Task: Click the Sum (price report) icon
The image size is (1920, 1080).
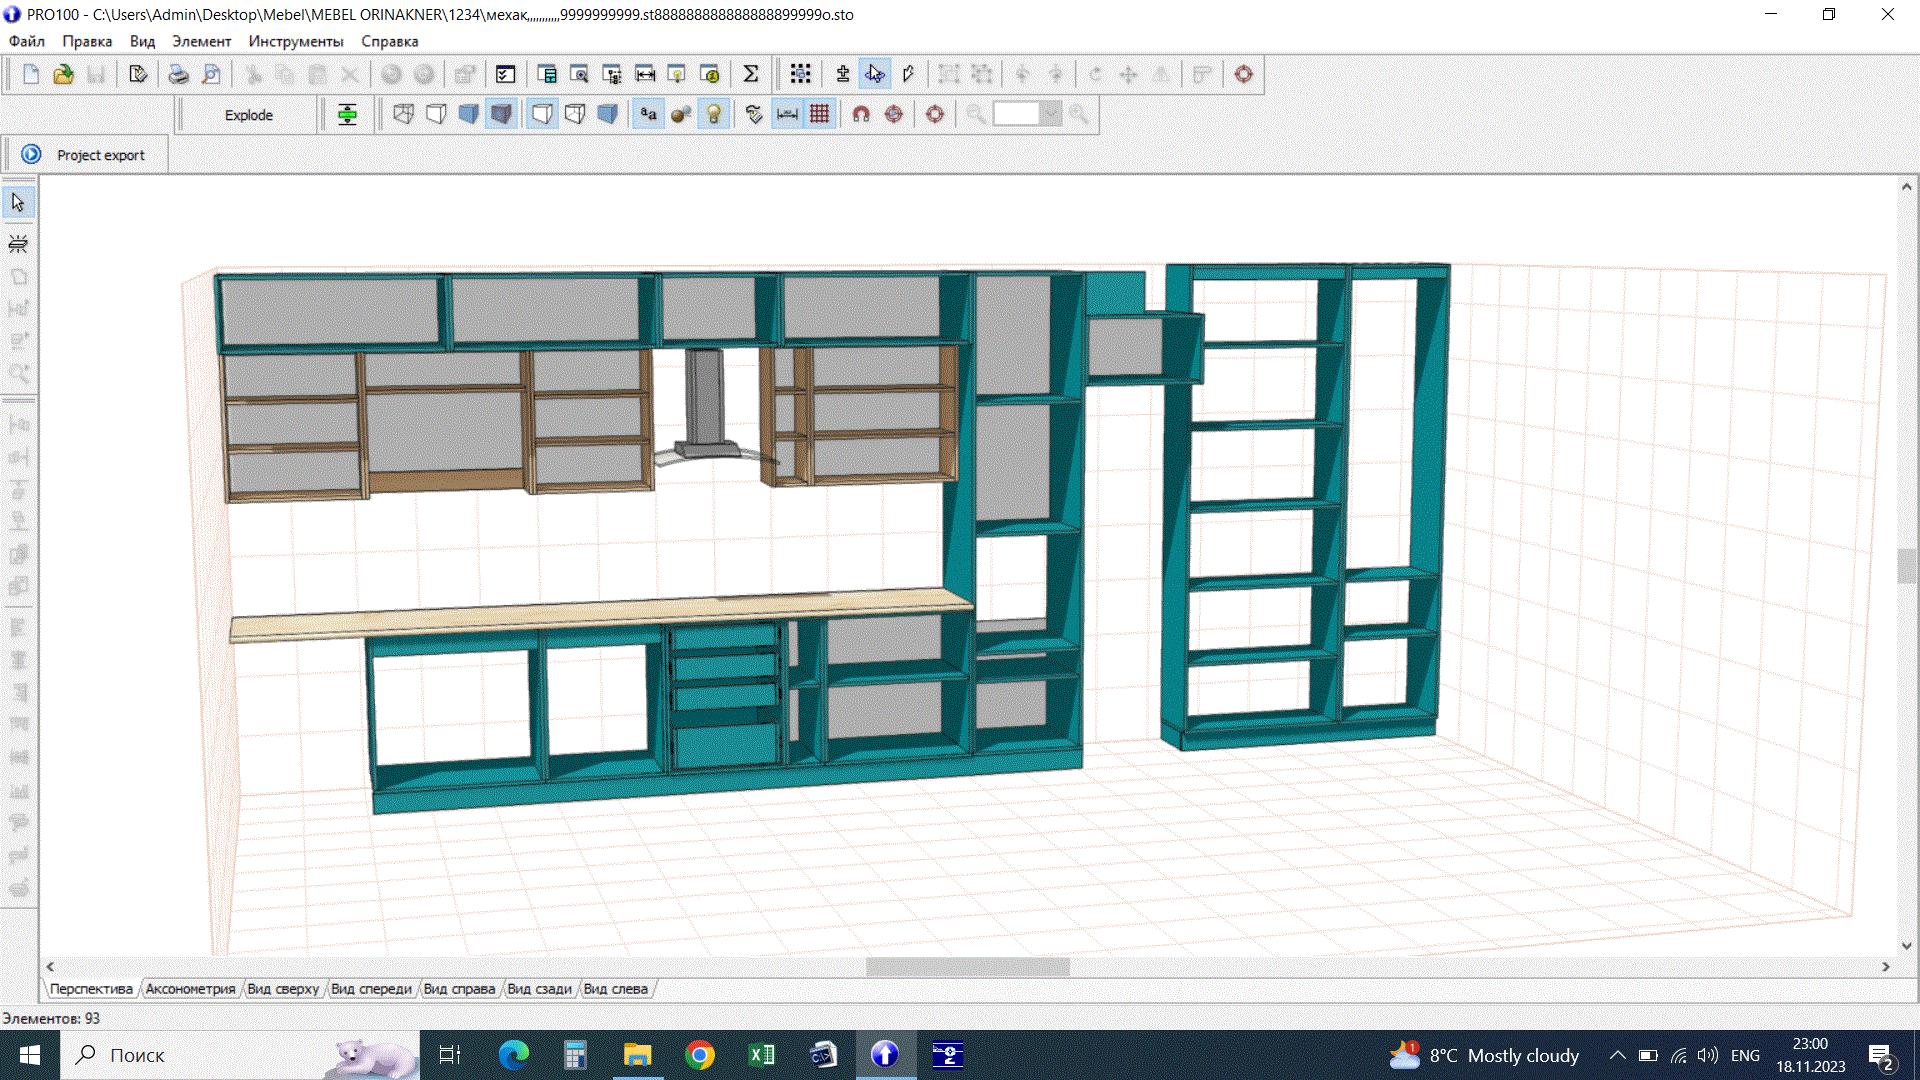Action: [751, 73]
